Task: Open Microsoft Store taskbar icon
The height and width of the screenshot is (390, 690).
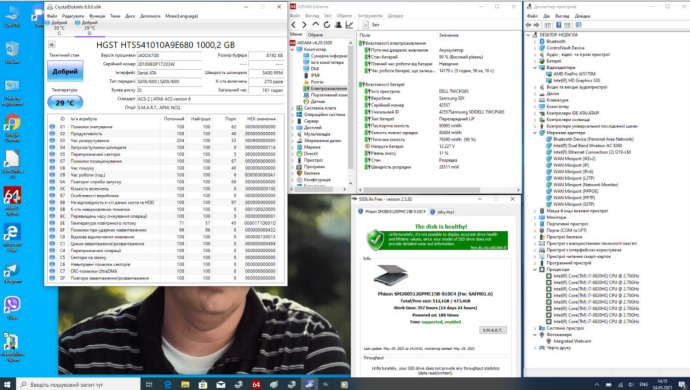Action: tap(203, 384)
